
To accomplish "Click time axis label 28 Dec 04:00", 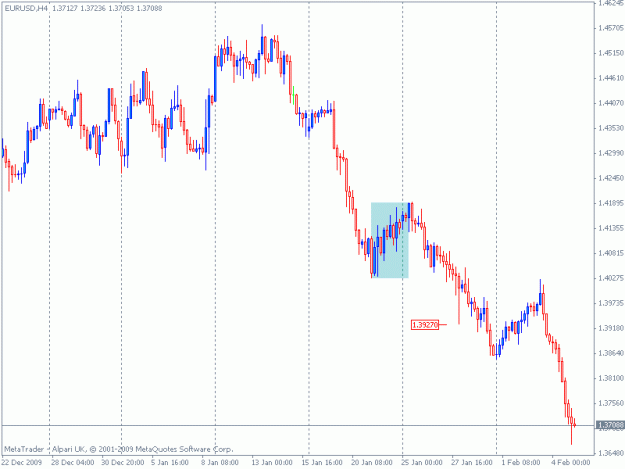I will (73, 462).
